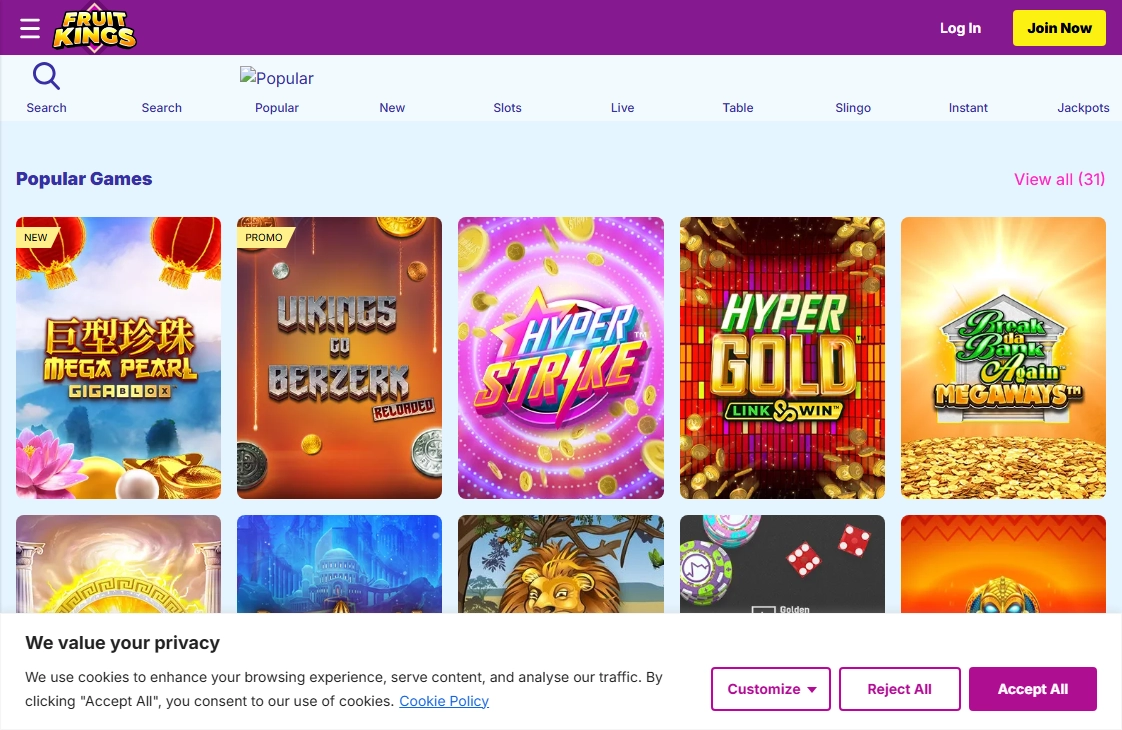The width and height of the screenshot is (1122, 730).
Task: Open the golden ring temple game thumbnail
Action: point(118,564)
